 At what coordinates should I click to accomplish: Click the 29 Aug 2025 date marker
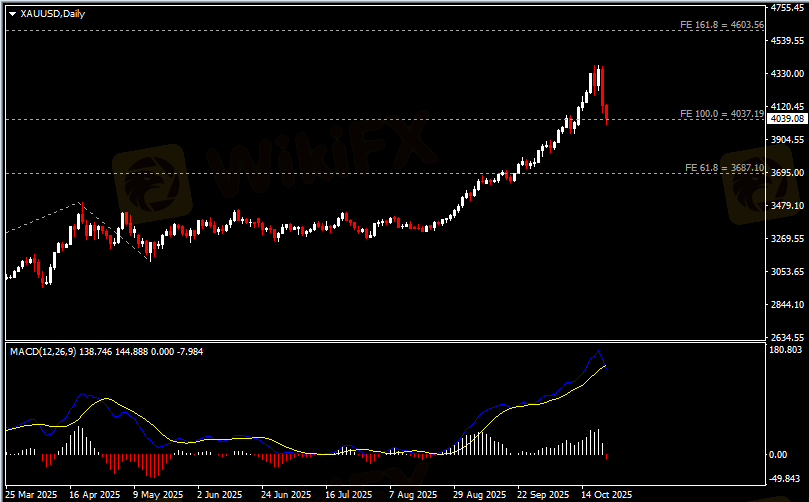pyautogui.click(x=480, y=494)
